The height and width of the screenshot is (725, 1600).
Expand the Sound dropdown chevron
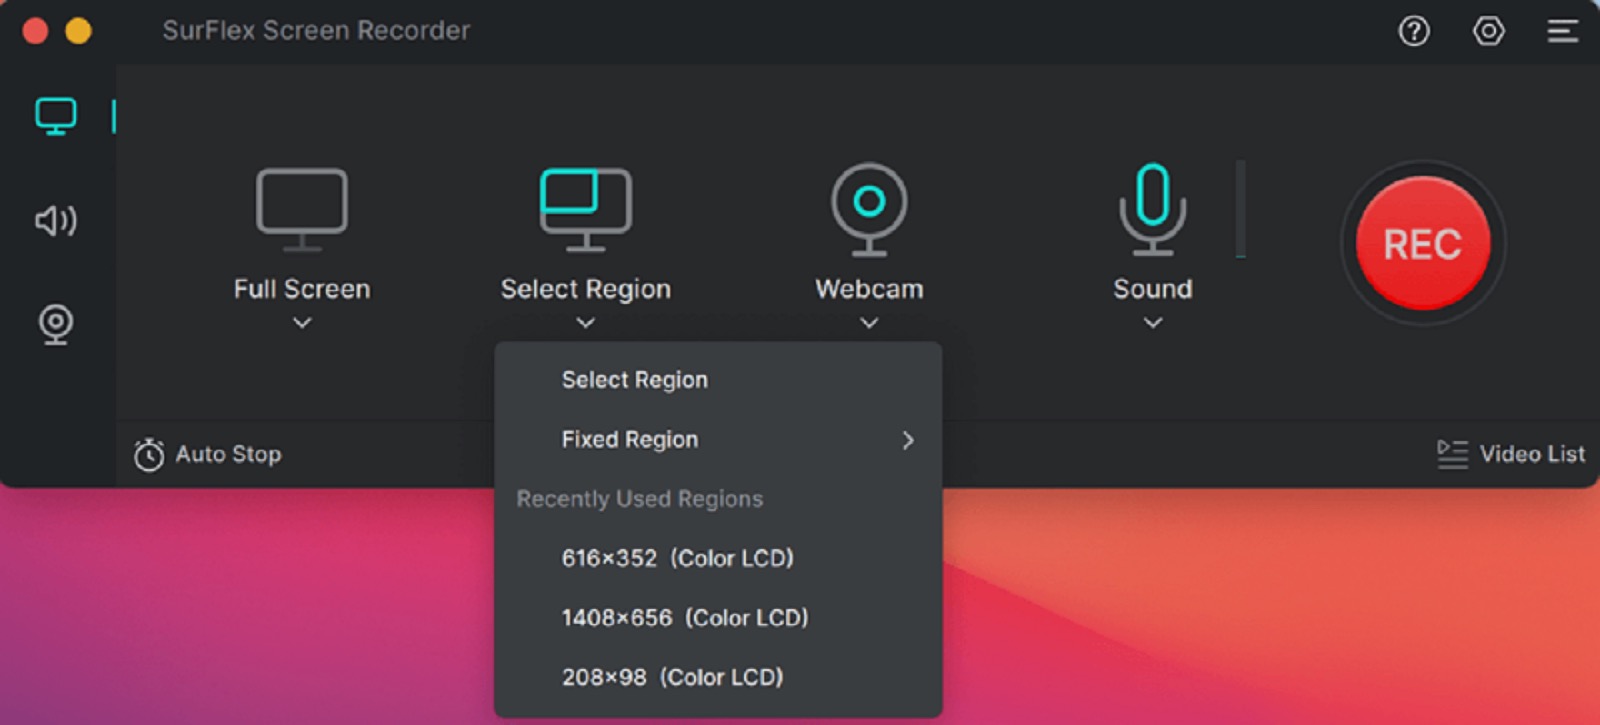pos(1153,323)
